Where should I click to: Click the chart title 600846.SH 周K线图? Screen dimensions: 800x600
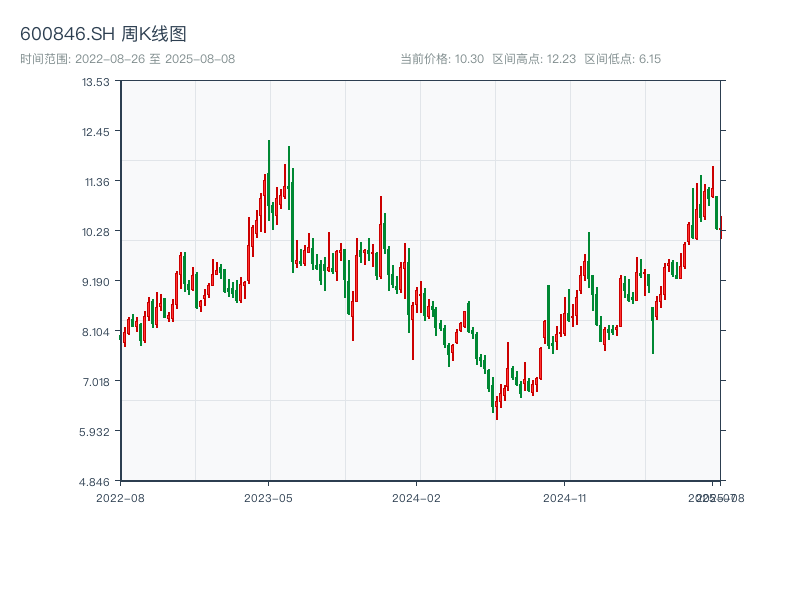pos(103,35)
